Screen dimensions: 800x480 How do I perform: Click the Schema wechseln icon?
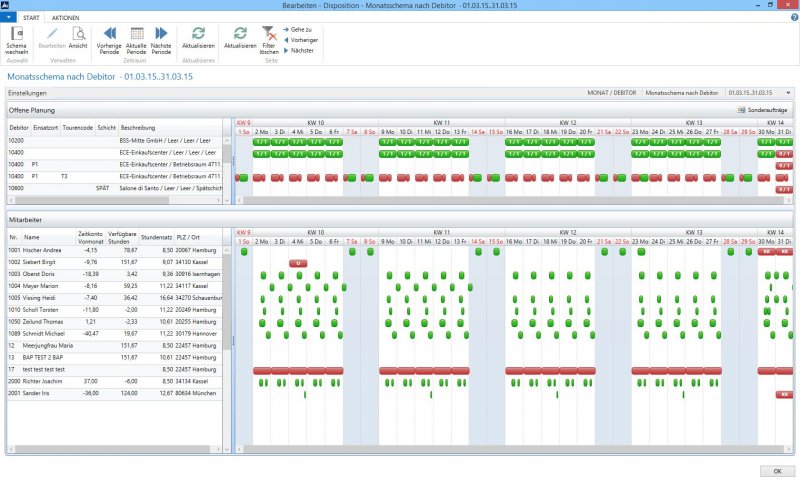click(x=16, y=34)
